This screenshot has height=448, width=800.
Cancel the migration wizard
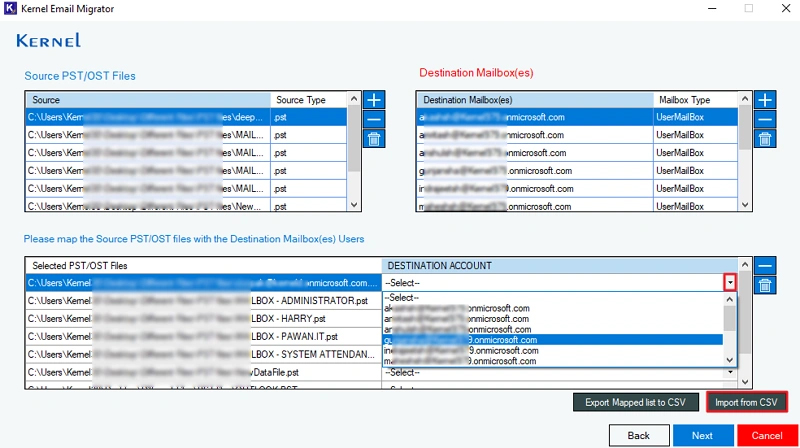[767, 435]
